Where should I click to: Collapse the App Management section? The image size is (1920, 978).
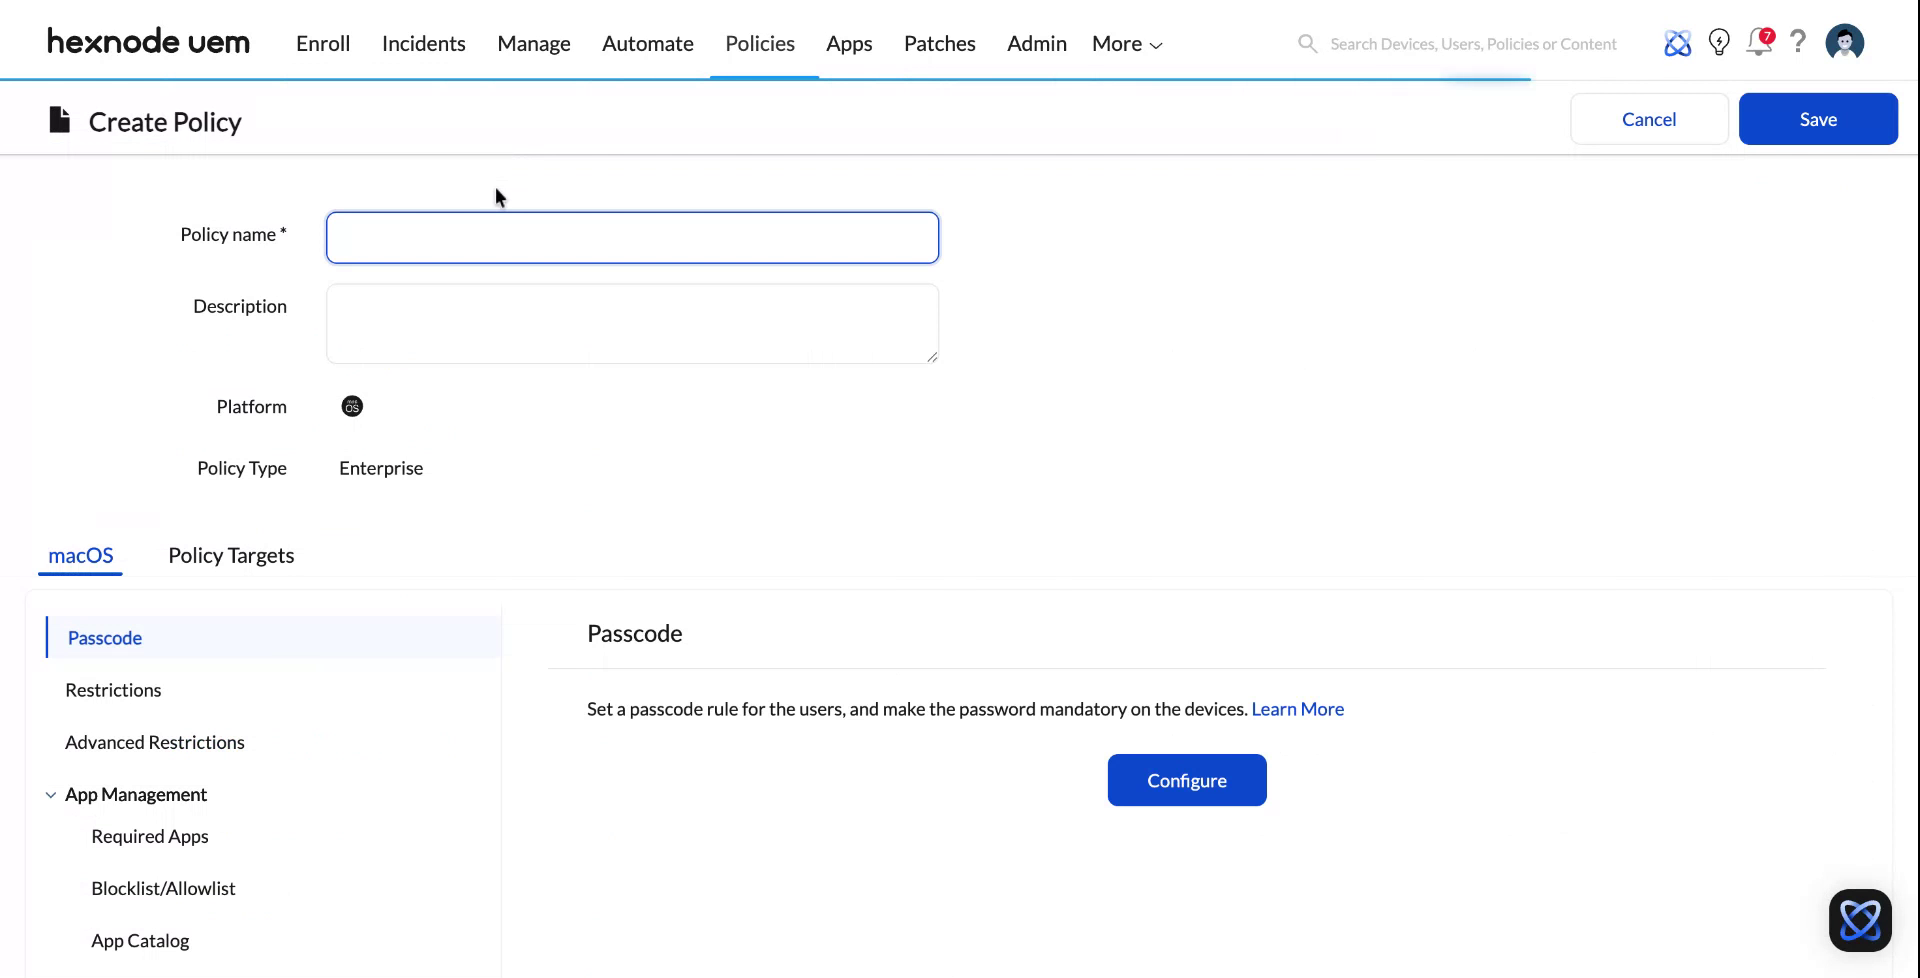(x=50, y=794)
